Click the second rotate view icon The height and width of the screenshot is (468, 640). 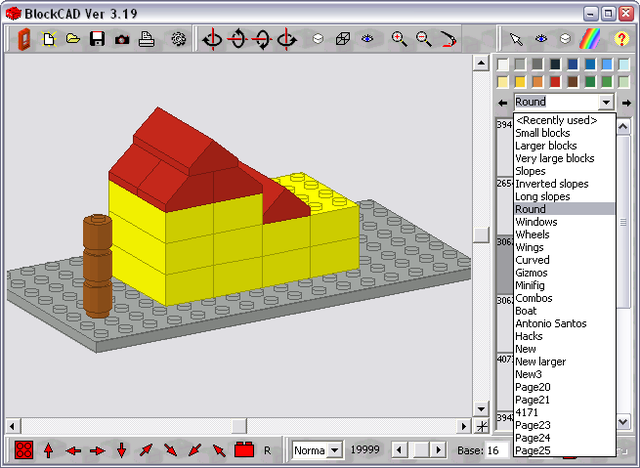tap(238, 39)
